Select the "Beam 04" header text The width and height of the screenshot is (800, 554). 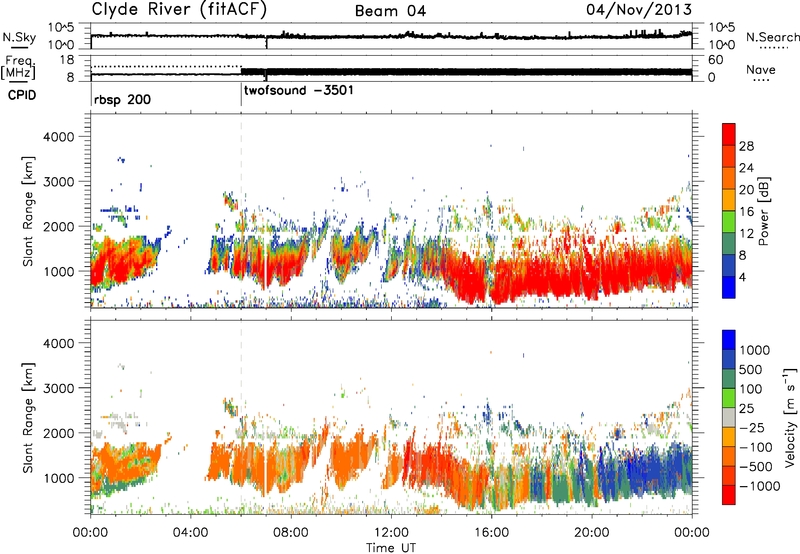(x=390, y=11)
